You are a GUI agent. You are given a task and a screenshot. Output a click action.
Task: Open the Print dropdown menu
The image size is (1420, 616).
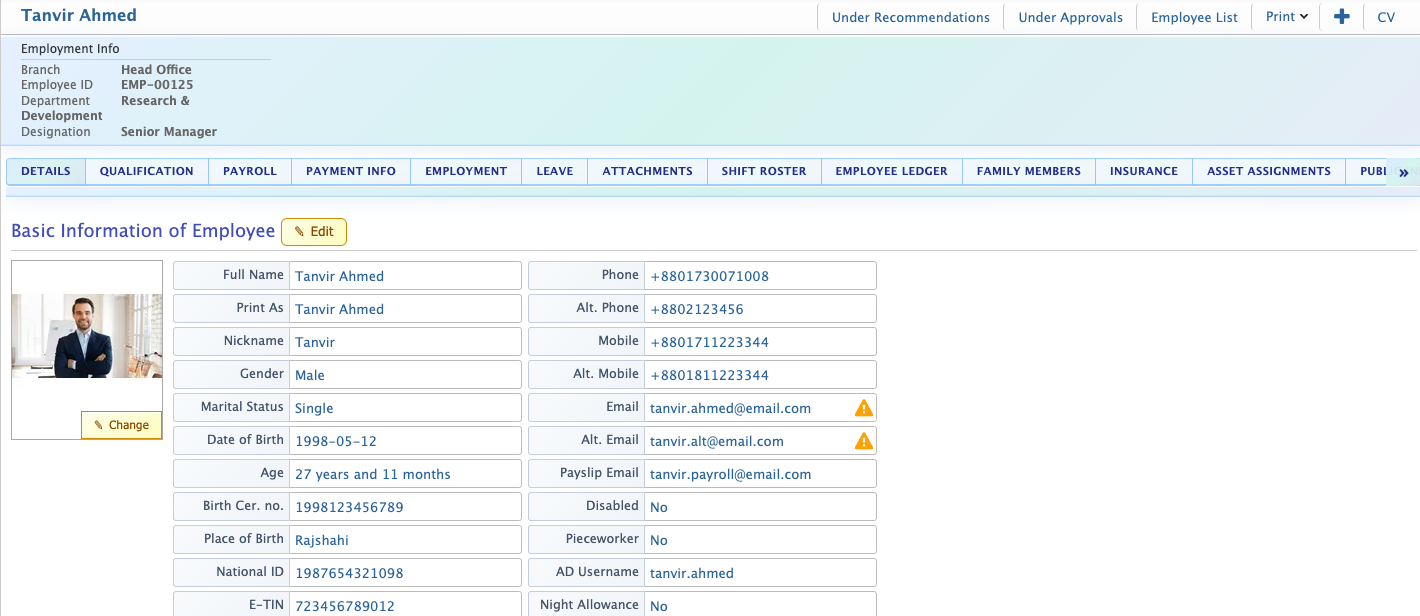(x=1287, y=17)
